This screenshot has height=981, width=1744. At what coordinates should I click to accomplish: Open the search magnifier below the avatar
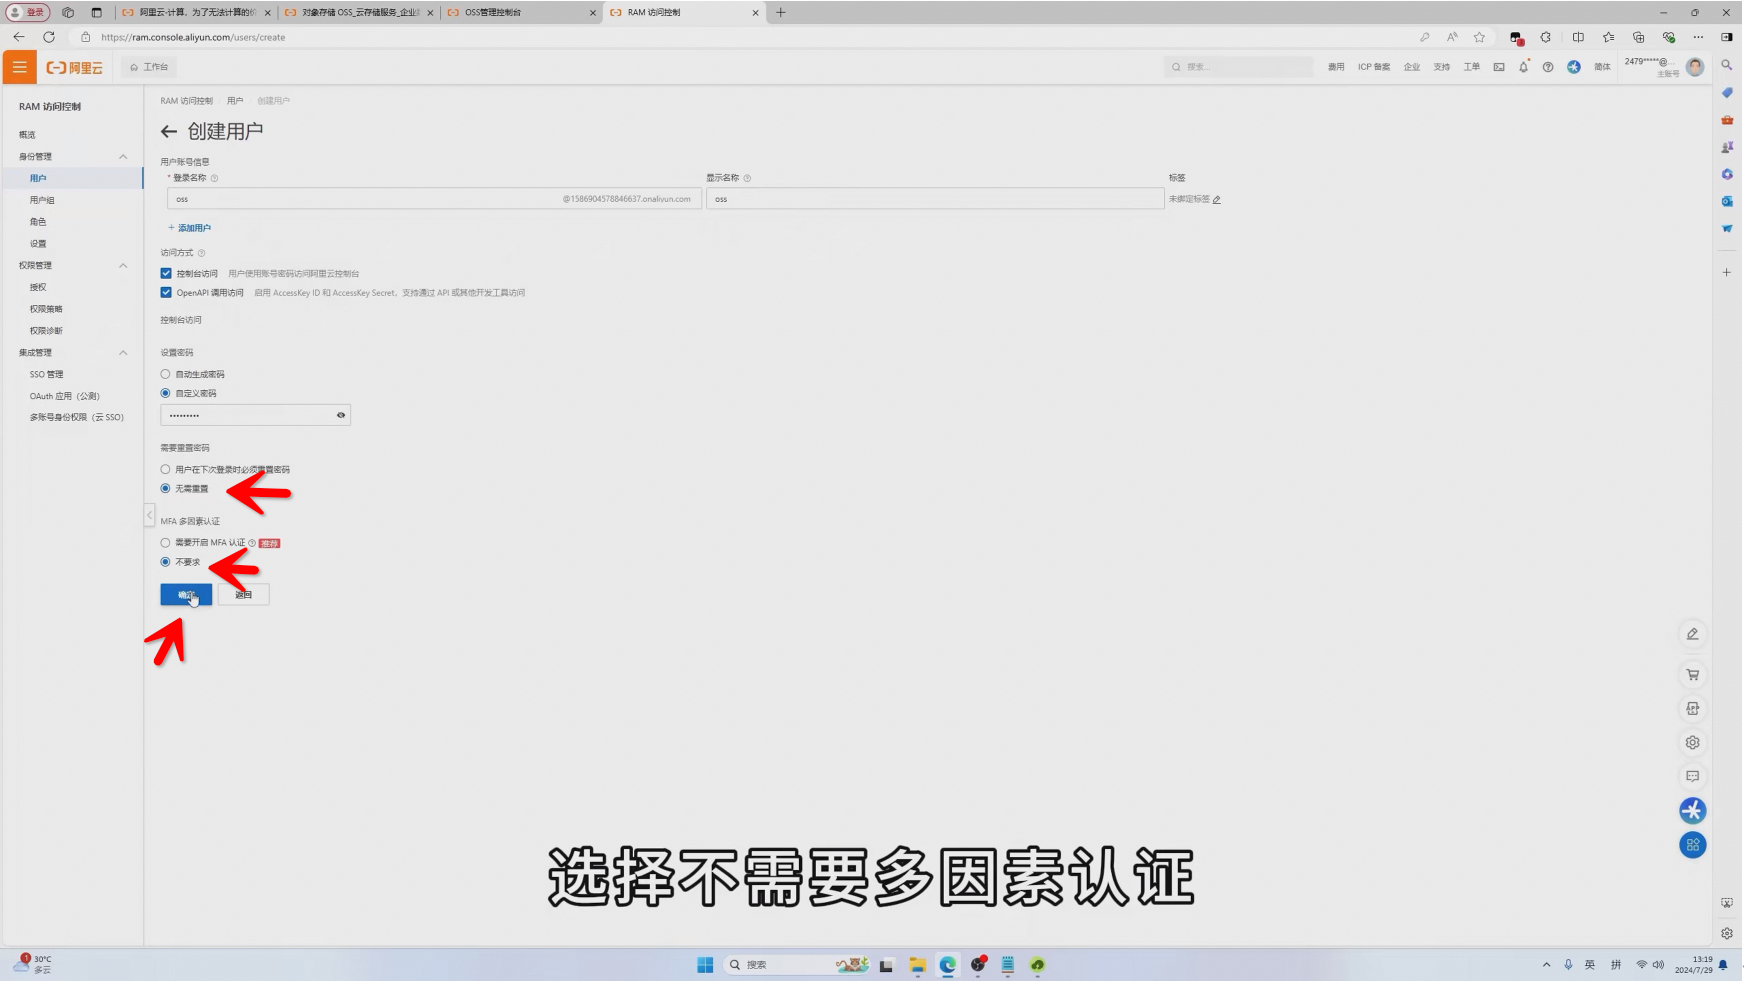point(1726,63)
